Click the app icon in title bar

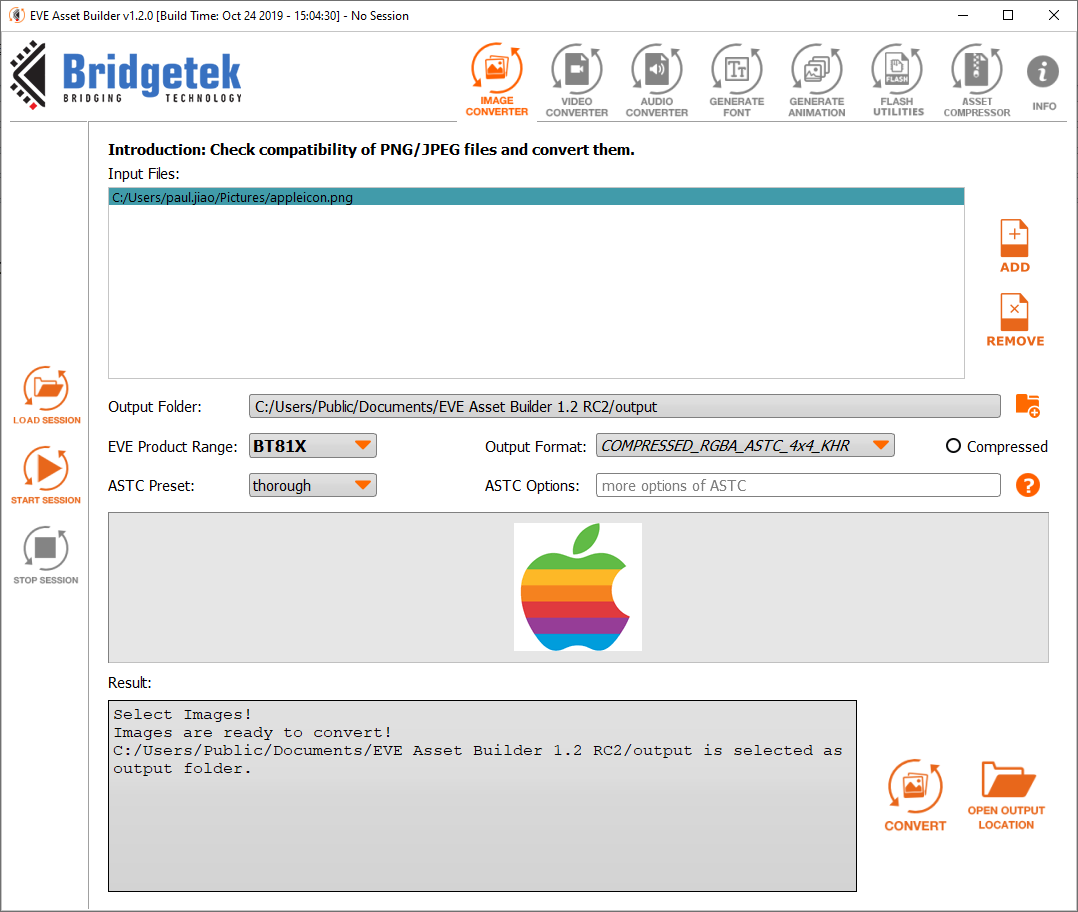pyautogui.click(x=16, y=15)
